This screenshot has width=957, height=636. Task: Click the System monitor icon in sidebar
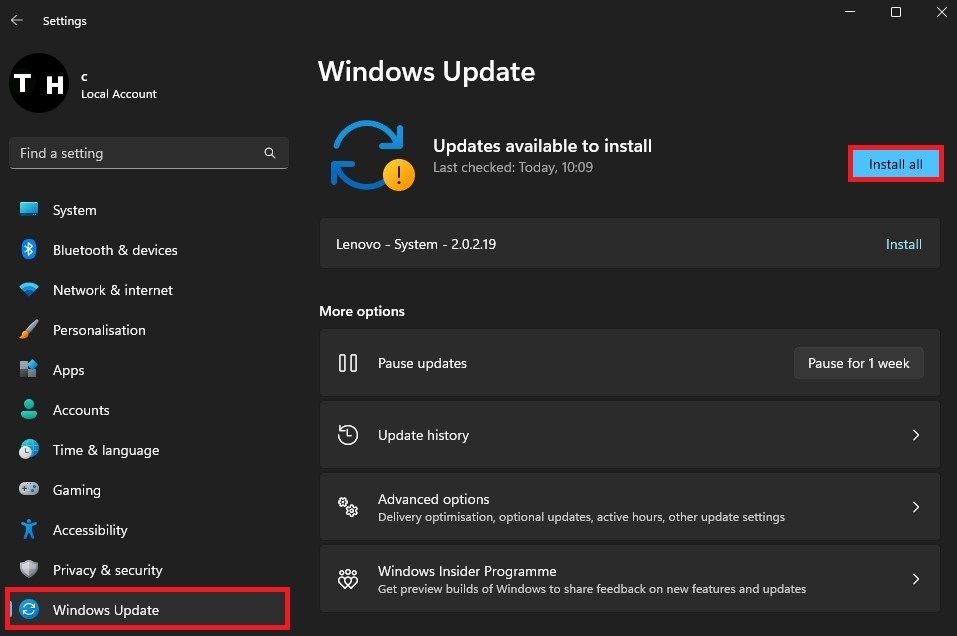[x=29, y=210]
